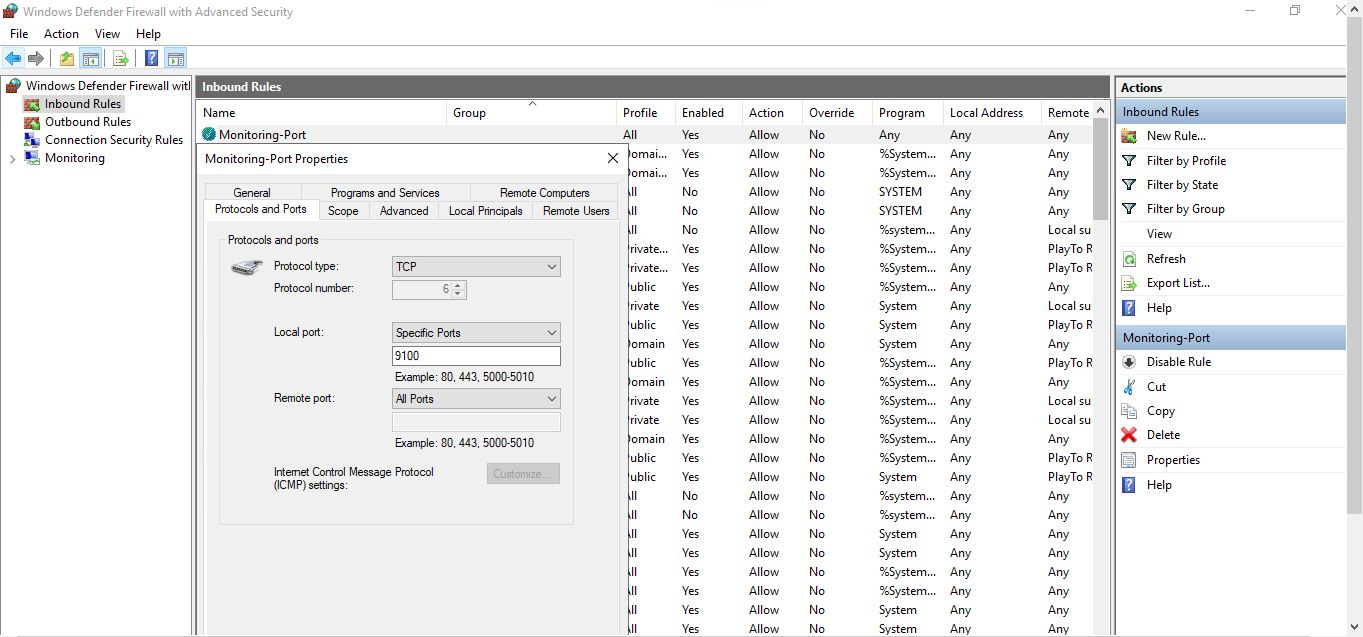This screenshot has height=637, width=1363.
Task: Select Monitoring node in the tree
Action: point(74,158)
